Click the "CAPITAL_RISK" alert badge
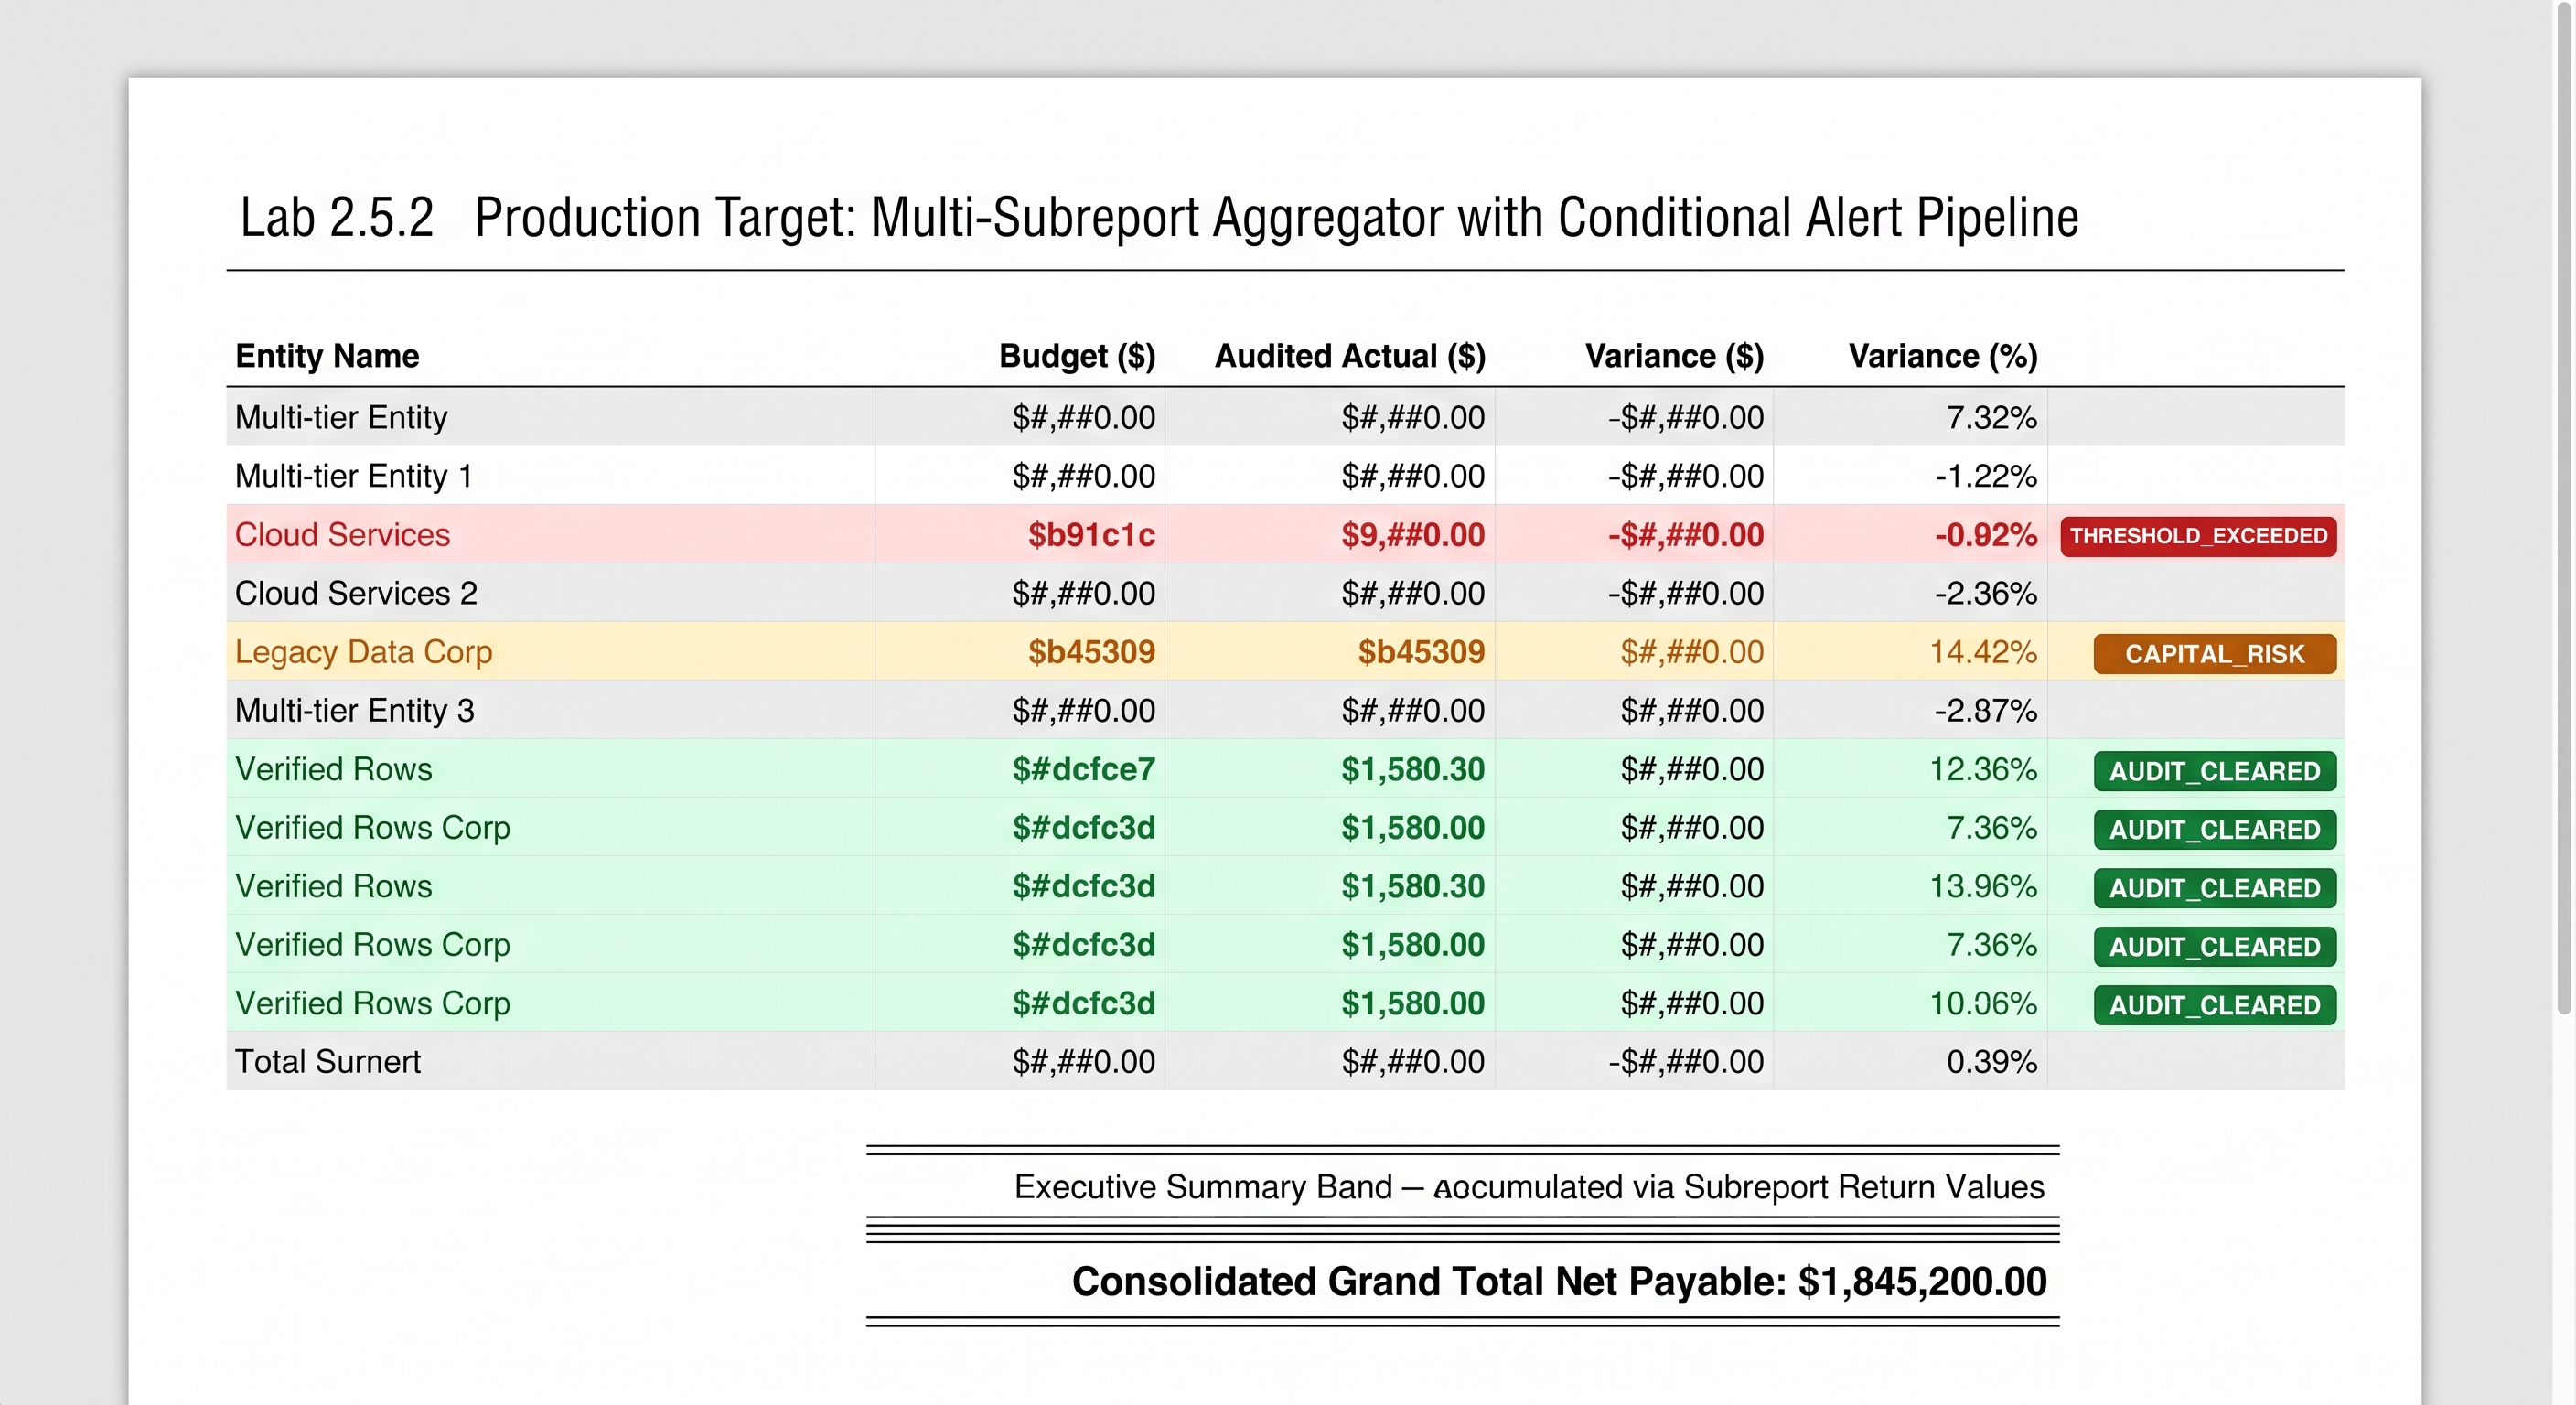The width and height of the screenshot is (2576, 1405). (2215, 654)
